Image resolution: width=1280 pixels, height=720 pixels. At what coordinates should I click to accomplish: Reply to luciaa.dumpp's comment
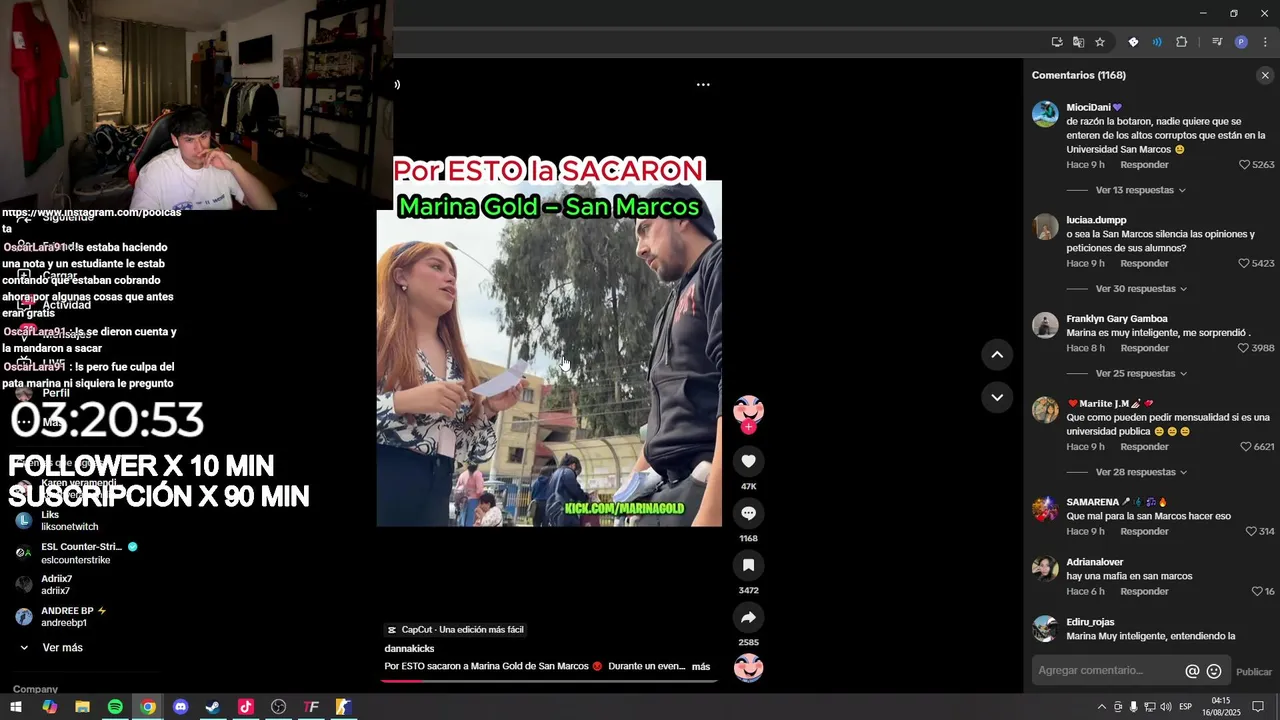pyautogui.click(x=1144, y=264)
